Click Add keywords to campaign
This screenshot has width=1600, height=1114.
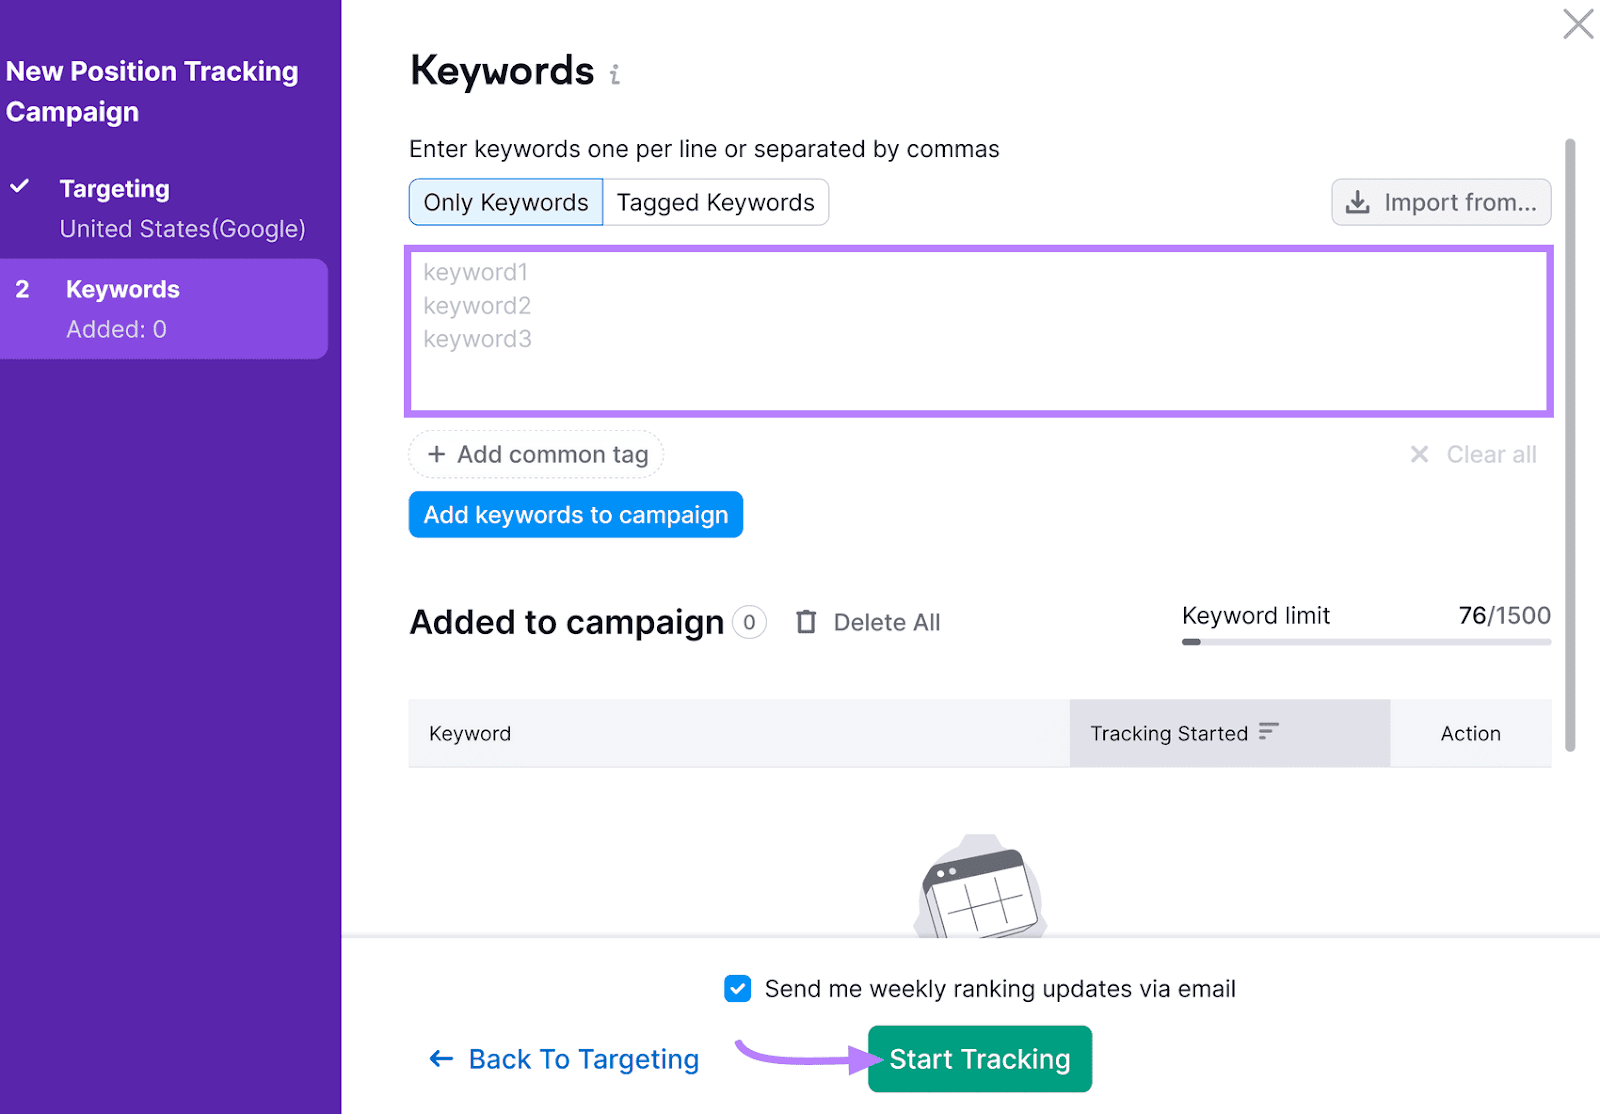pos(574,515)
